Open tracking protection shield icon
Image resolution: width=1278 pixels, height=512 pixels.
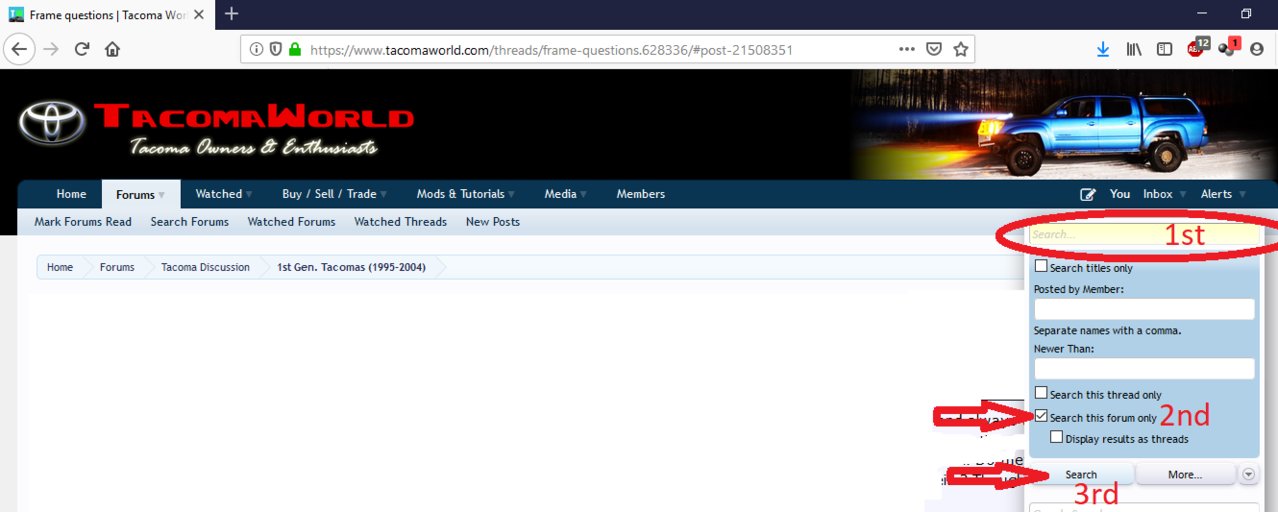[x=275, y=49]
